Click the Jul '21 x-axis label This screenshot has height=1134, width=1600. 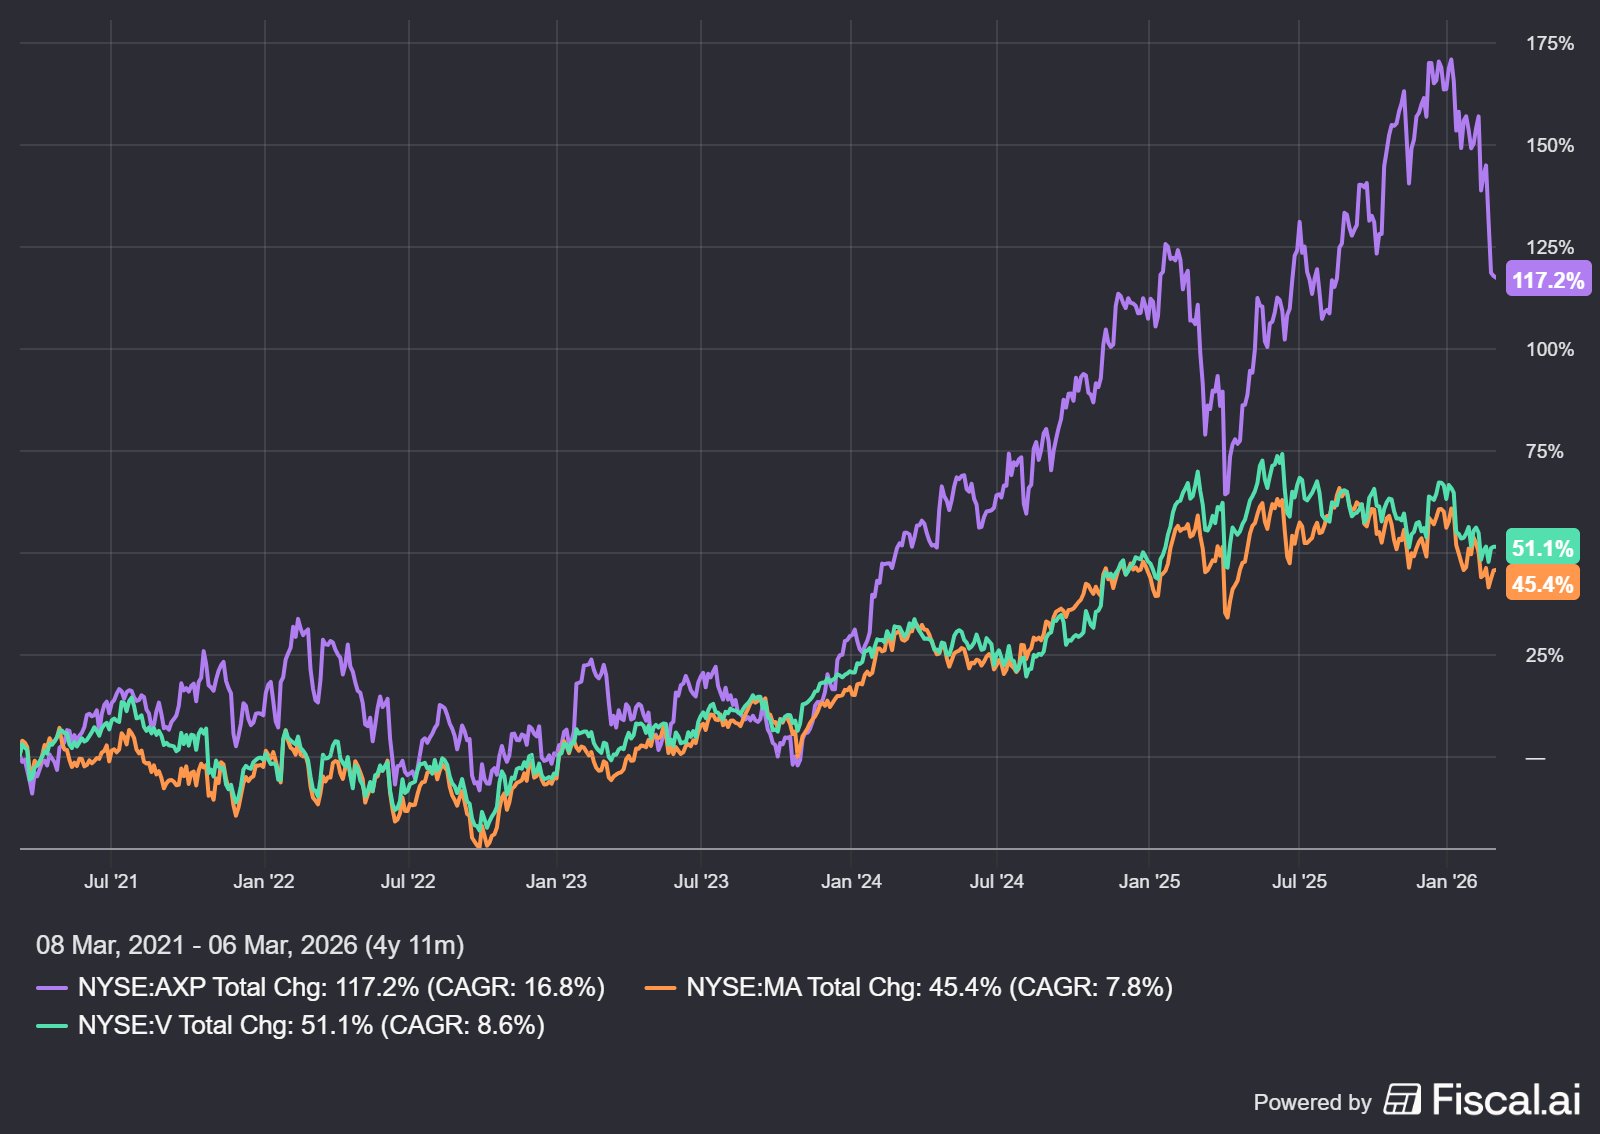111,882
